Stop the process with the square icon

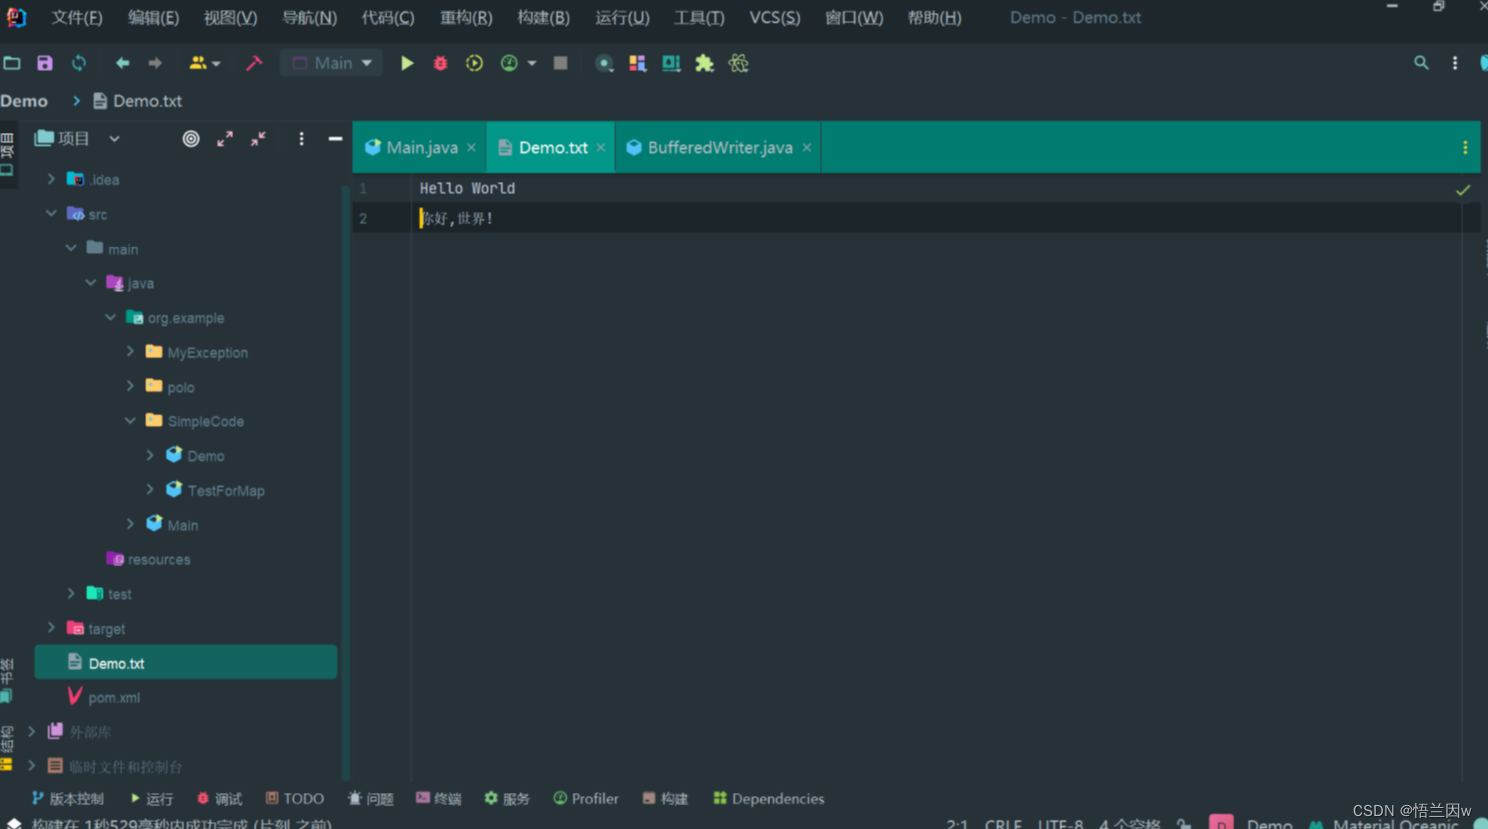pos(560,63)
